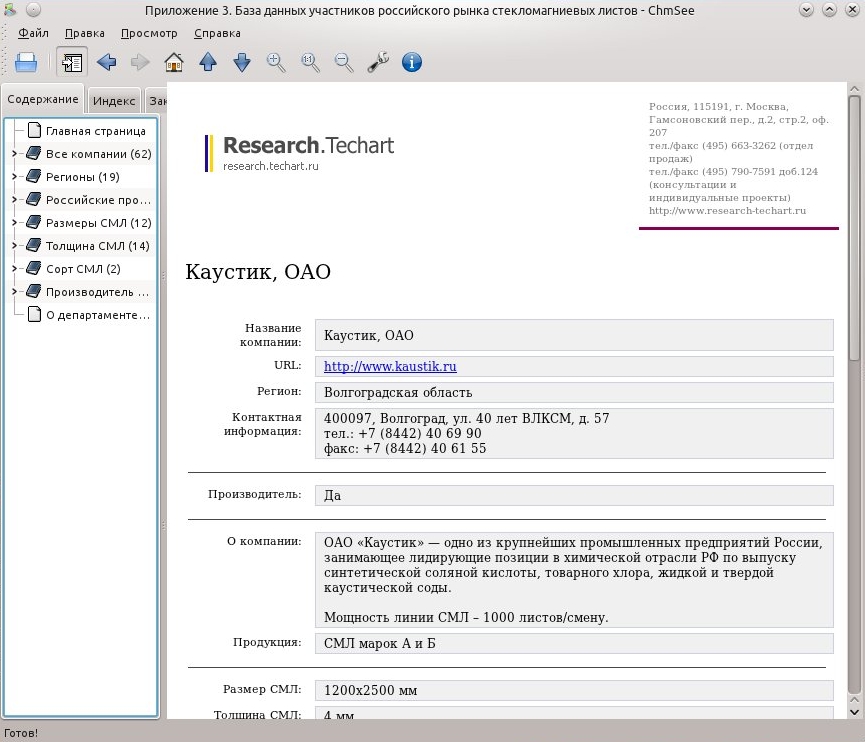Image resolution: width=865 pixels, height=742 pixels.
Task: Reset zoom with the 1:1 magnifier
Action: pyautogui.click(x=310, y=62)
